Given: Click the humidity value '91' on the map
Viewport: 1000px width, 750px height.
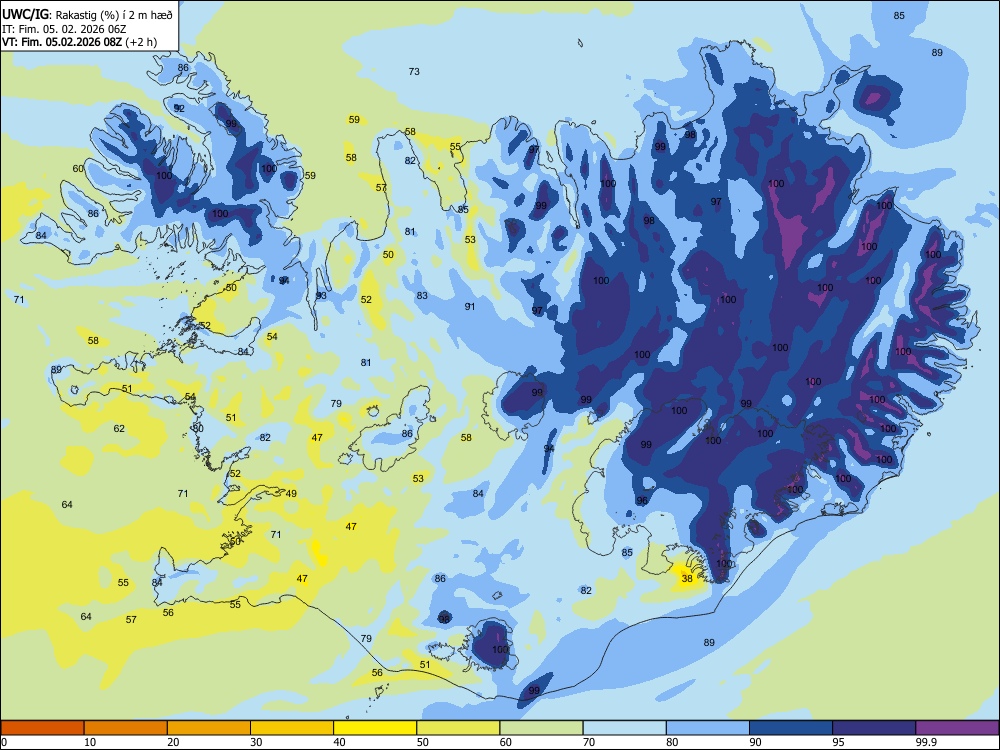Looking at the screenshot, I should pos(470,306).
